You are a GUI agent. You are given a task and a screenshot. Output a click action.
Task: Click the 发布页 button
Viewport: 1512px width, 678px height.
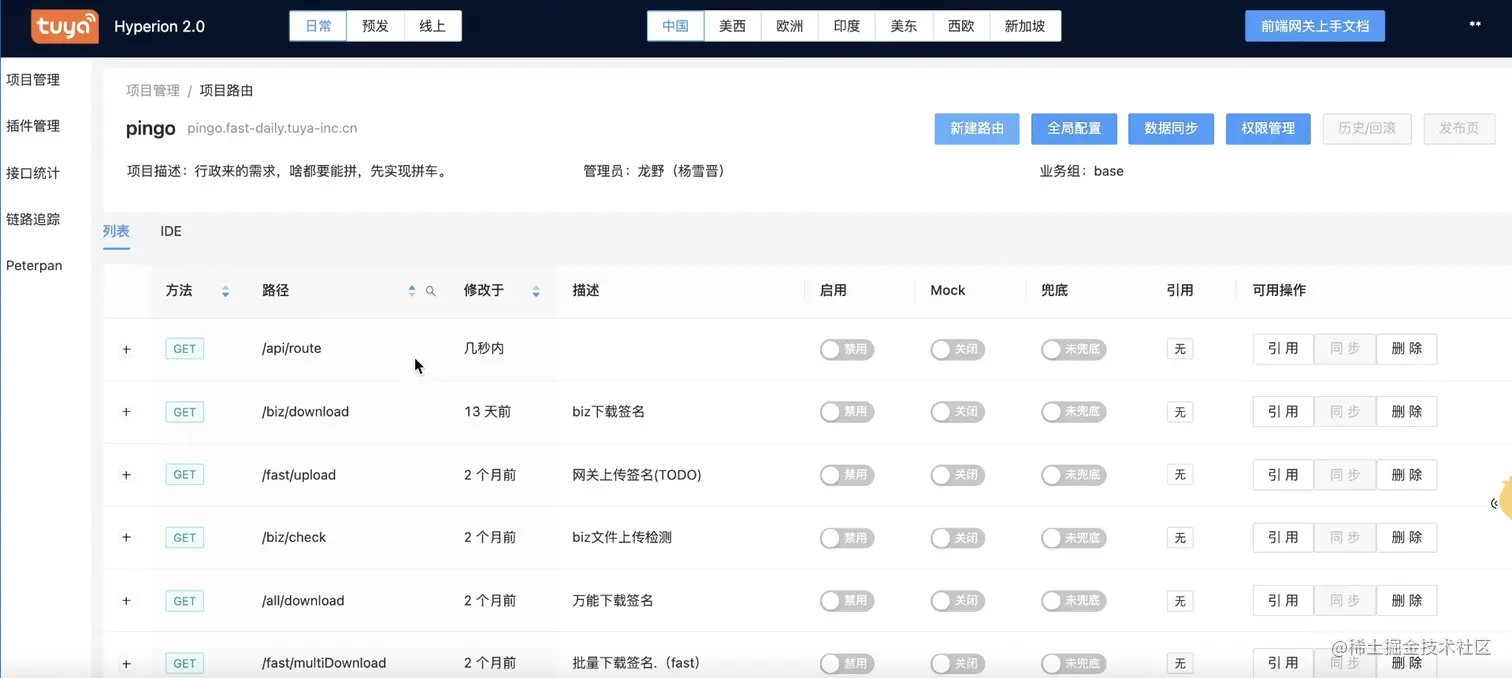[x=1459, y=128]
